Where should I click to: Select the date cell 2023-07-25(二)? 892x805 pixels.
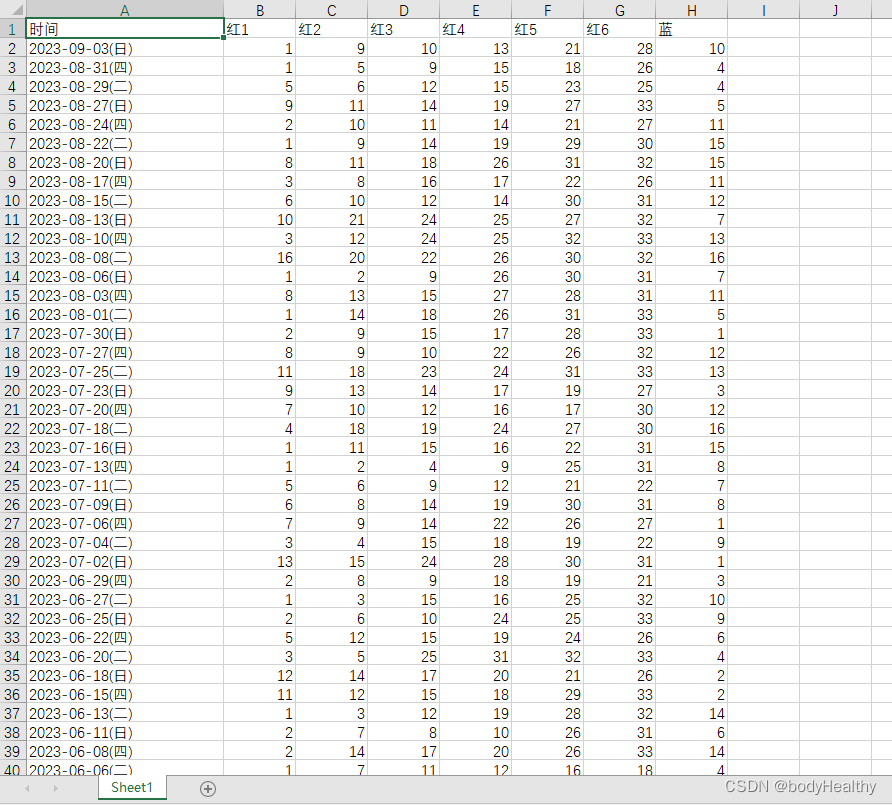coord(125,371)
